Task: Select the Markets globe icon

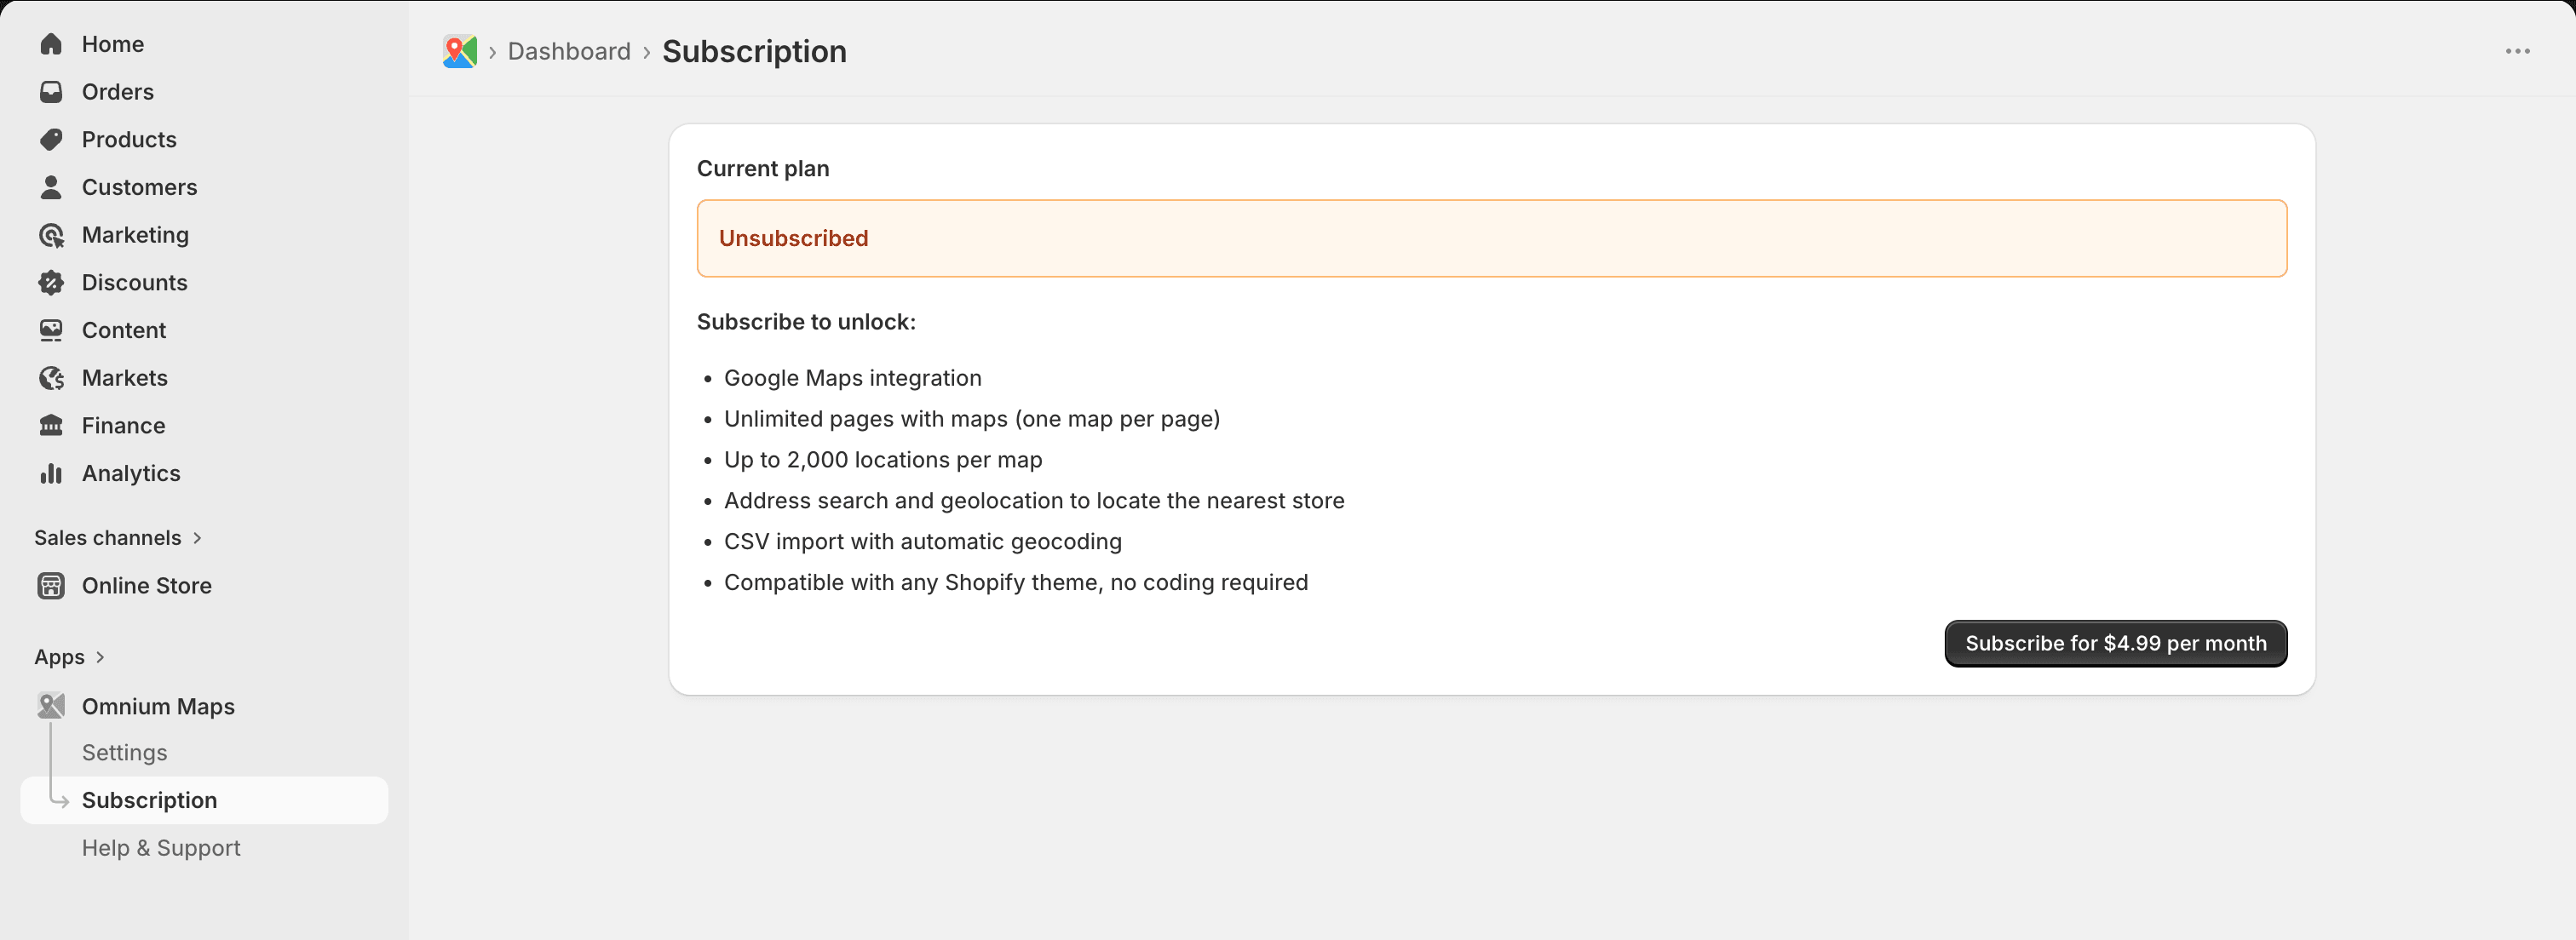Action: pyautogui.click(x=51, y=377)
